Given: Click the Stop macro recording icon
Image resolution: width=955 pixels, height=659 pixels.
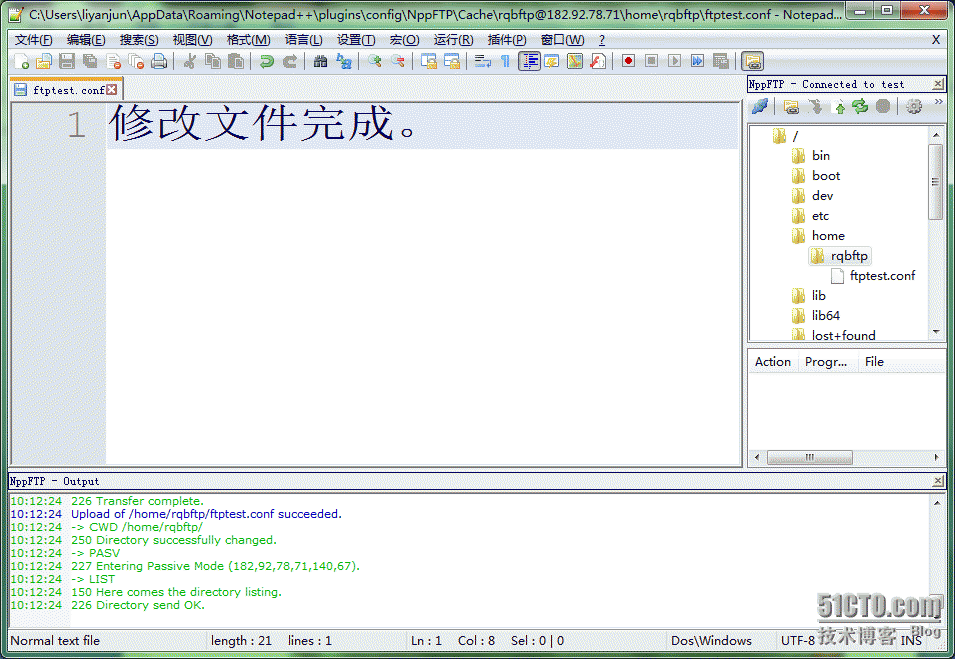Looking at the screenshot, I should point(651,62).
